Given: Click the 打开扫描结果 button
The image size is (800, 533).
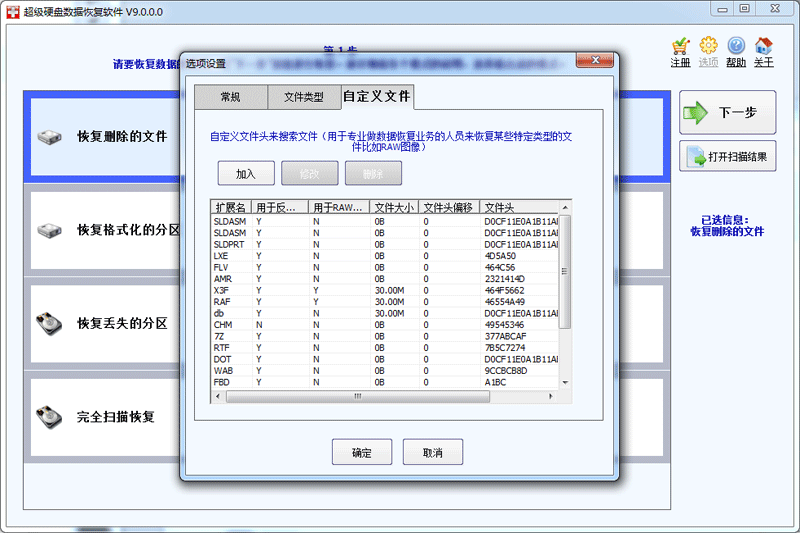Looking at the screenshot, I should click(x=728, y=157).
